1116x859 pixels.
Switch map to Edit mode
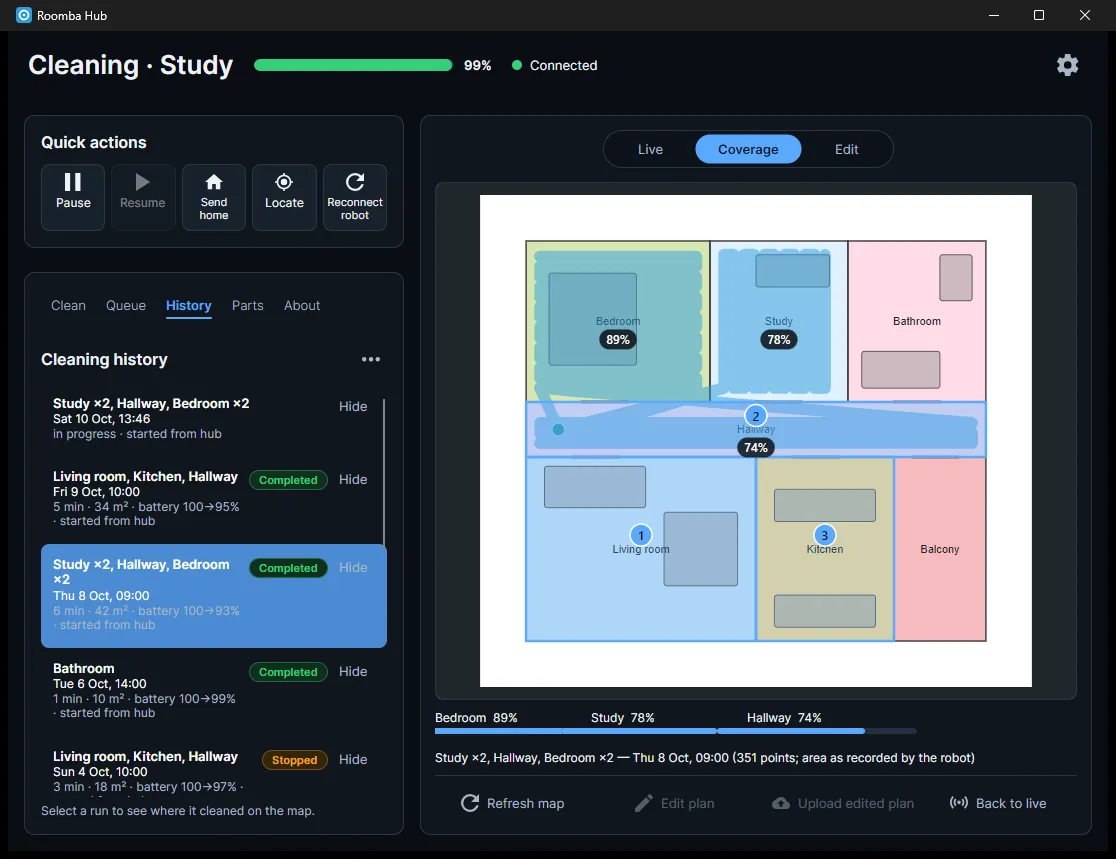tap(846, 149)
